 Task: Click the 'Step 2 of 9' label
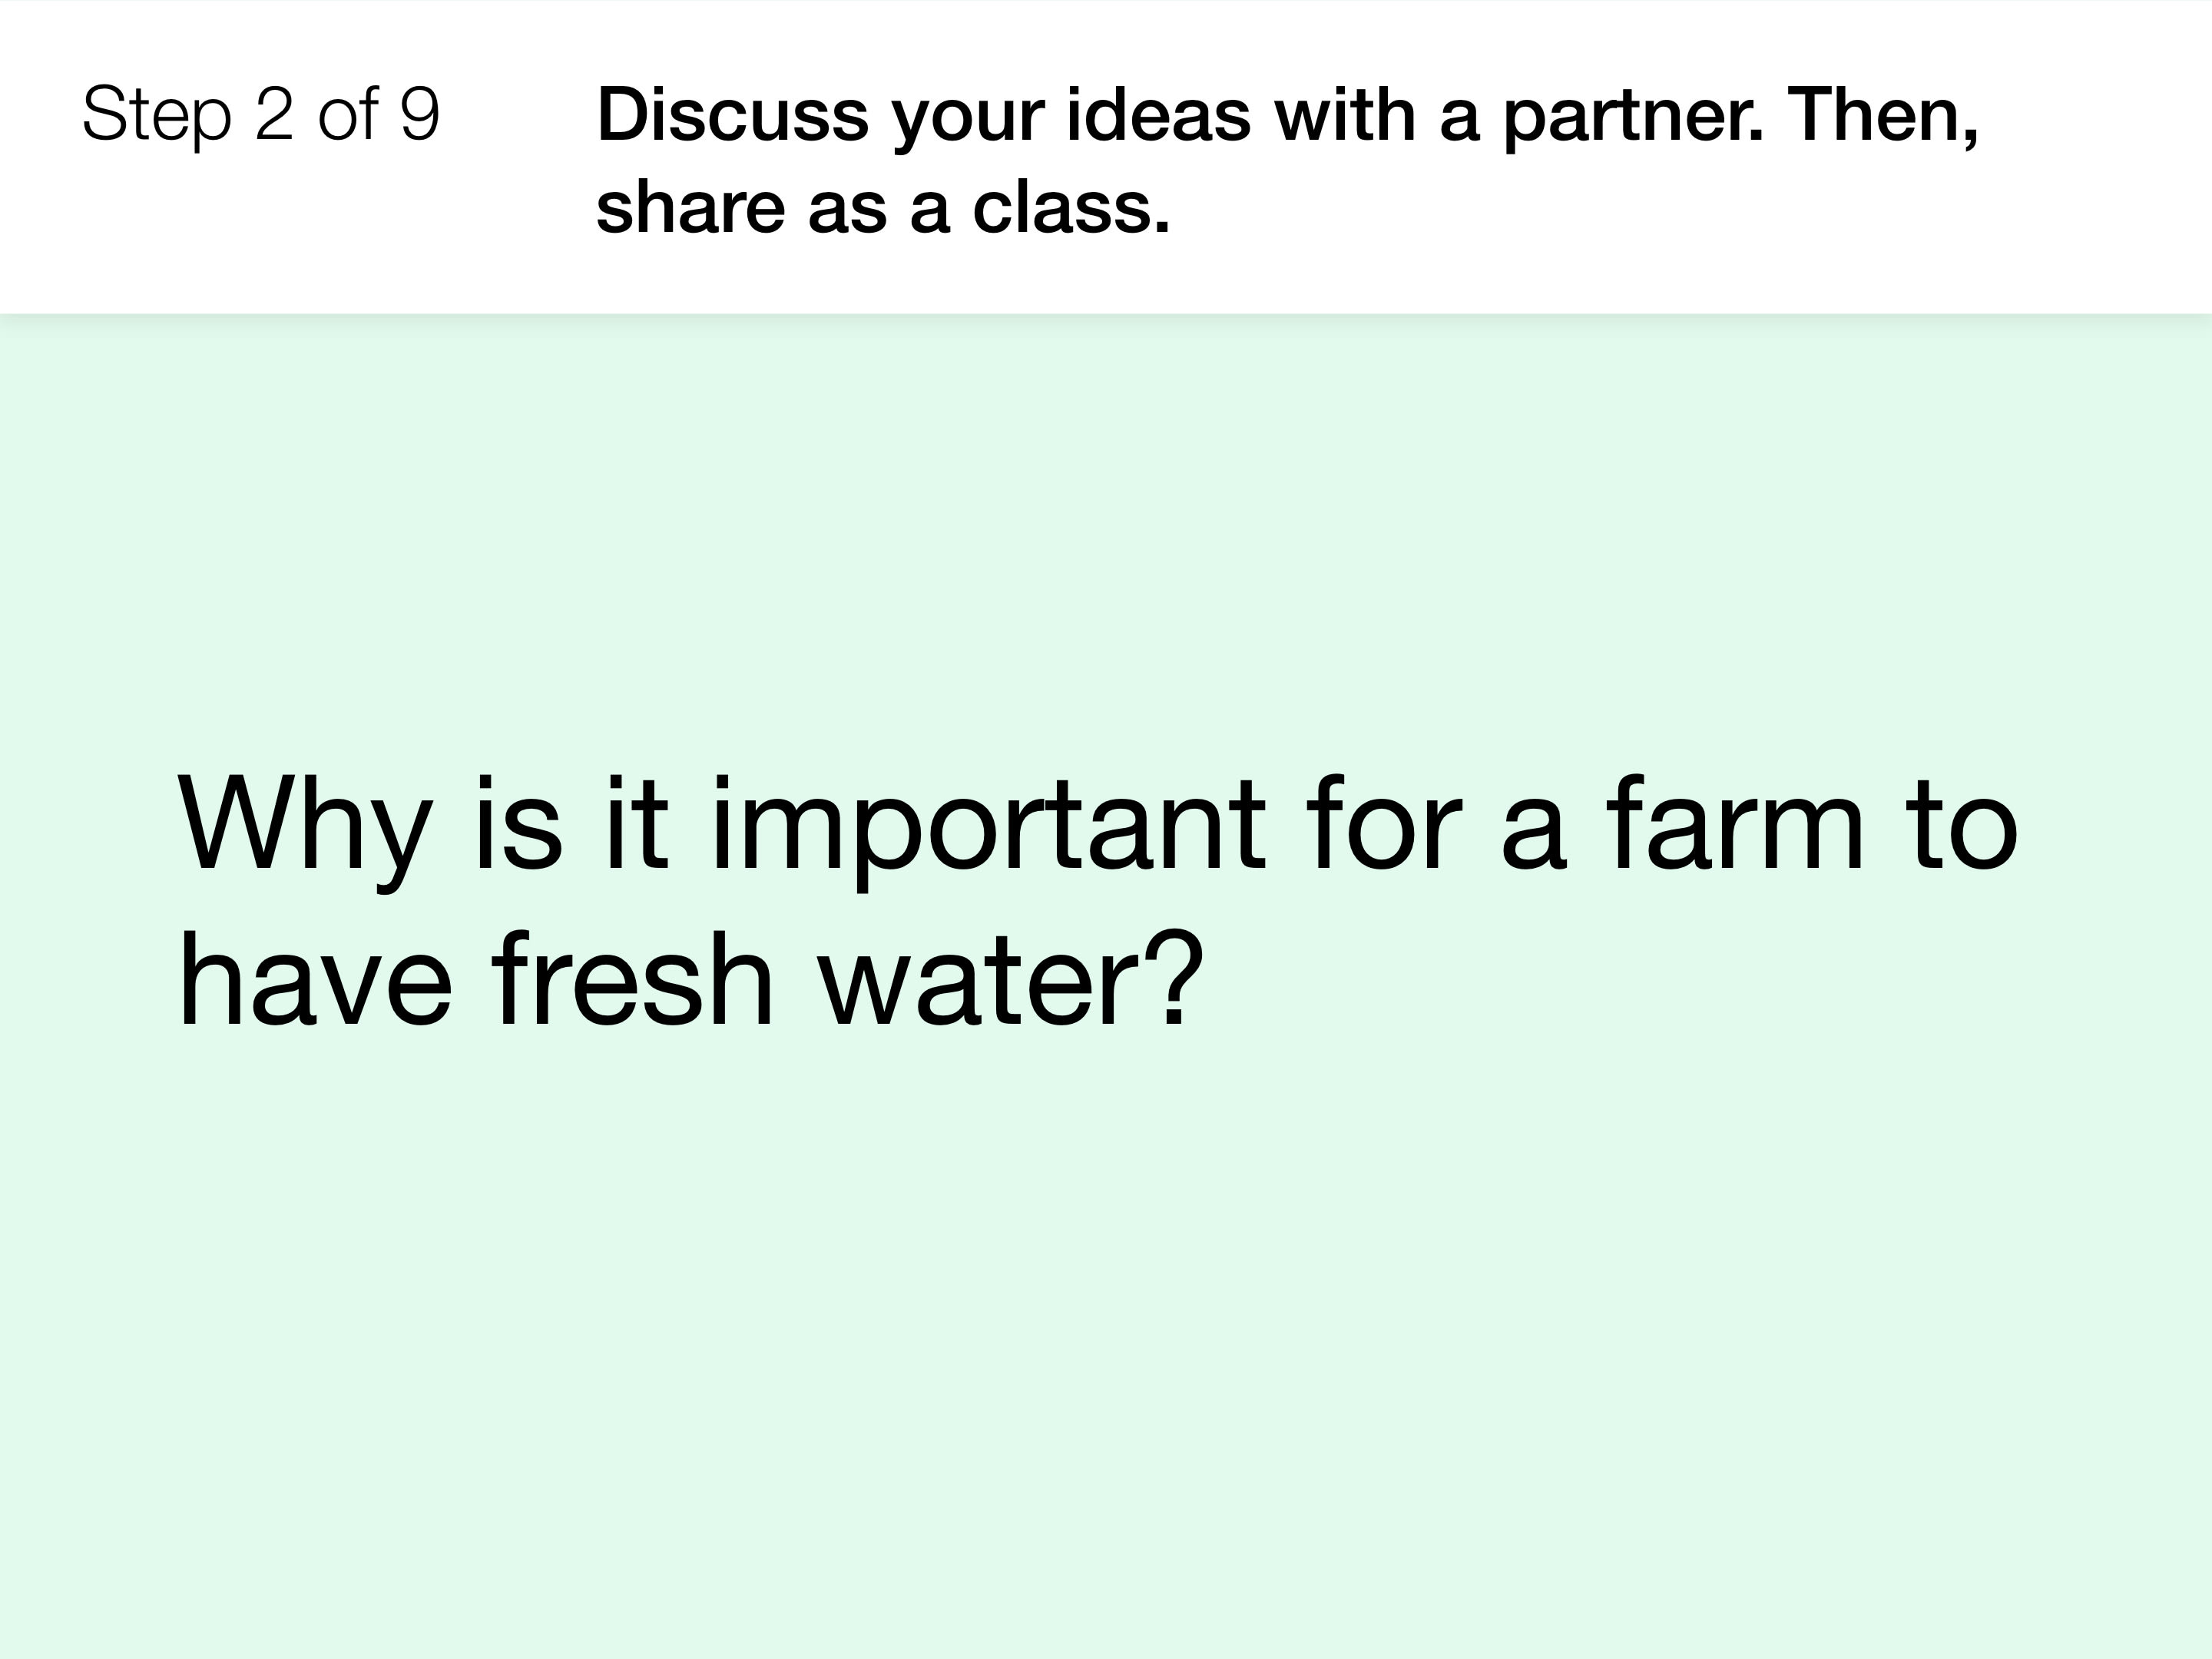261,115
